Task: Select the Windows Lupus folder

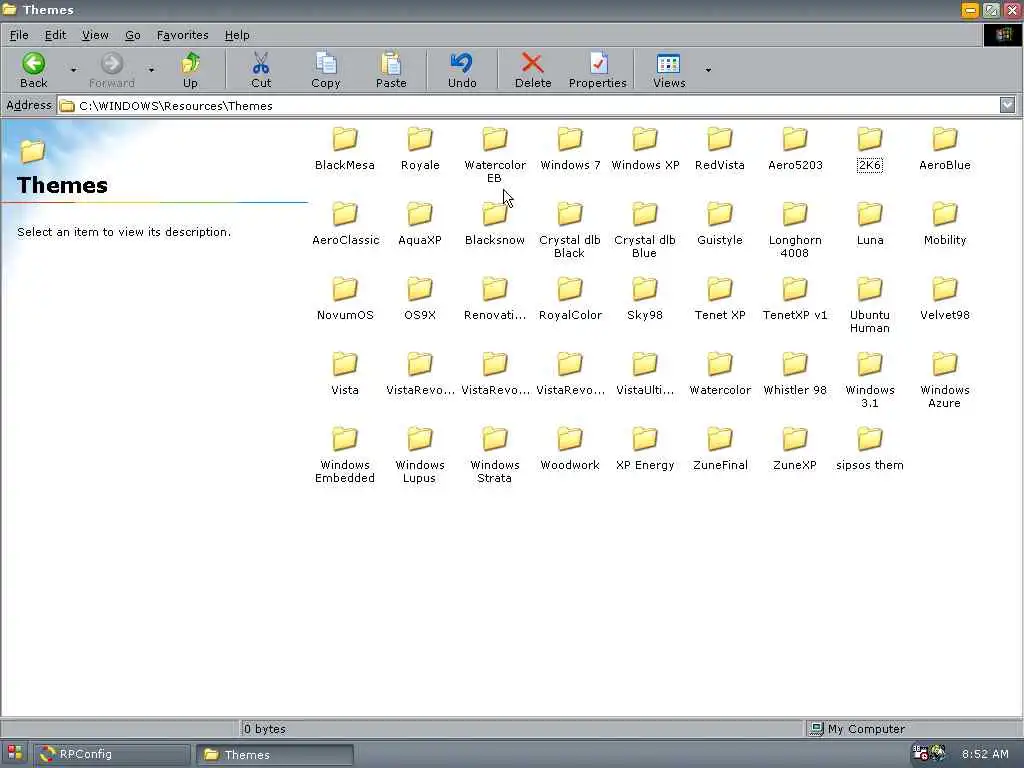Action: point(420,456)
